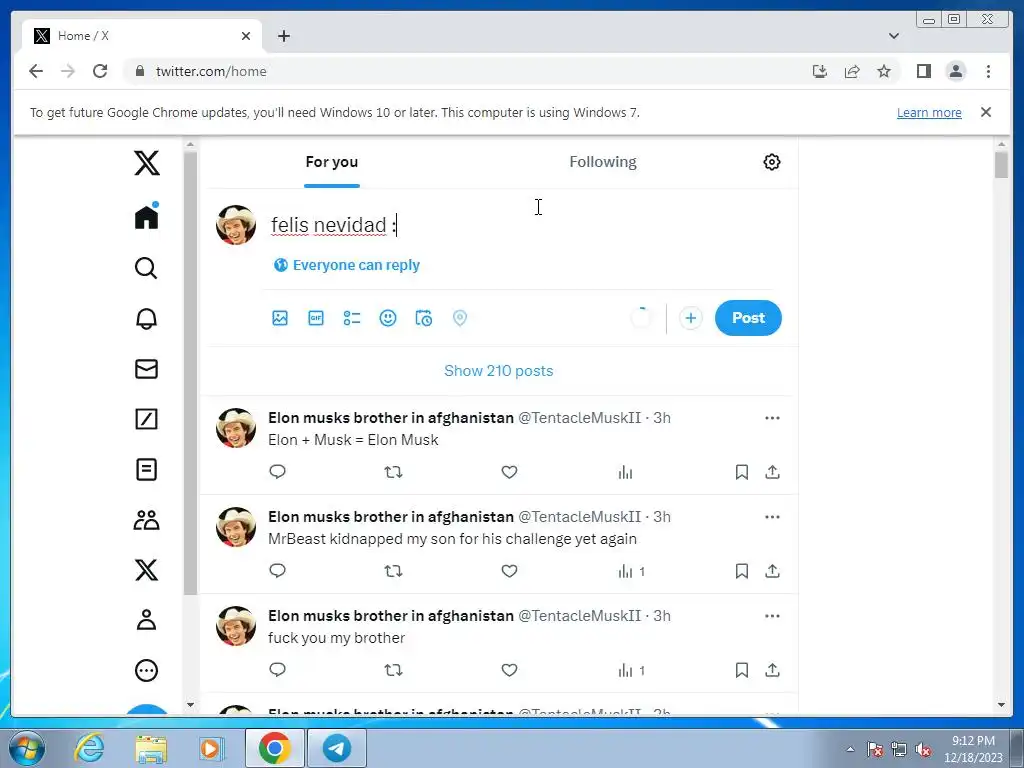1024x768 pixels.
Task: Click the X logo in the sidebar
Action: tap(146, 163)
